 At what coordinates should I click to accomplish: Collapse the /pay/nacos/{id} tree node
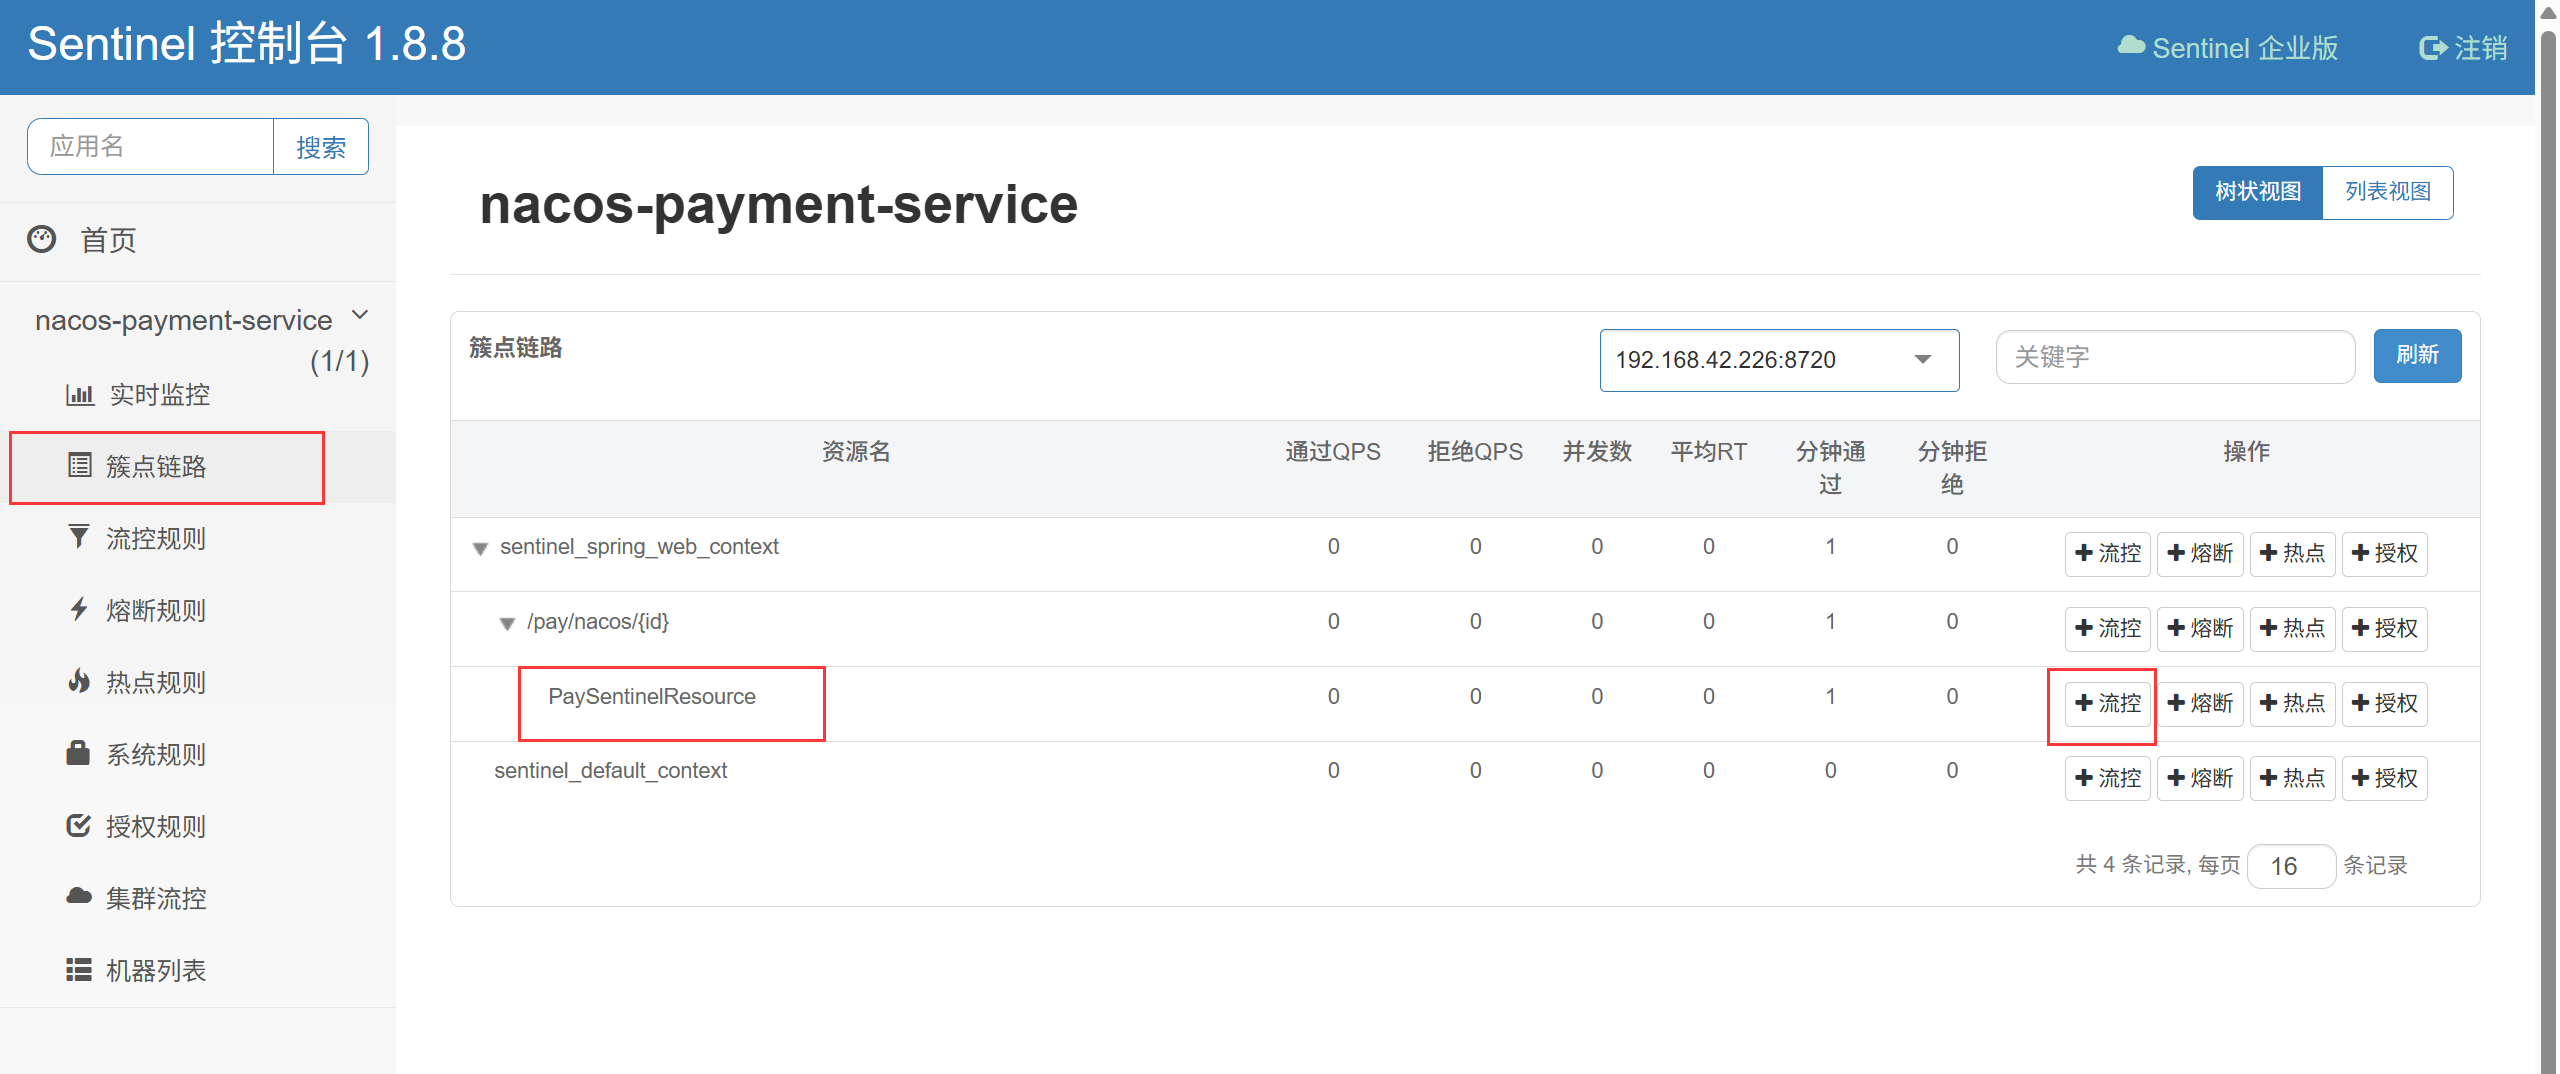click(507, 624)
